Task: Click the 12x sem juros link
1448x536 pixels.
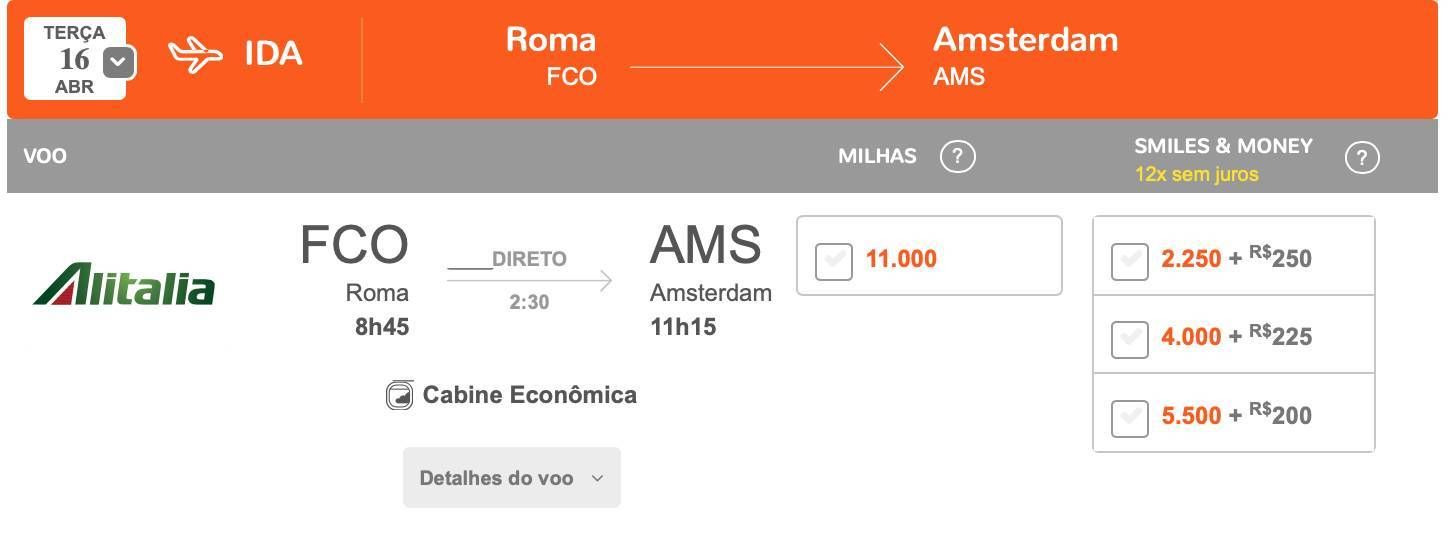Action: tap(1196, 174)
